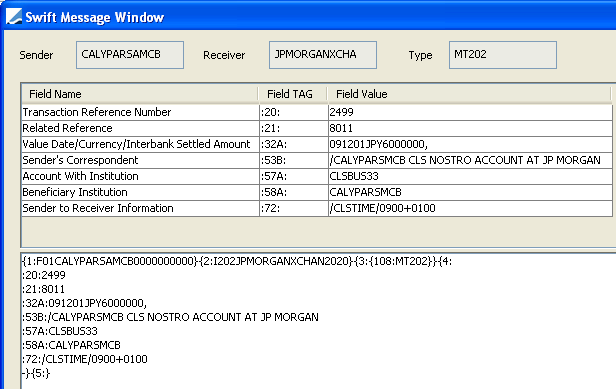Click the :57A: tag cell
The image size is (616, 389).
(293, 176)
